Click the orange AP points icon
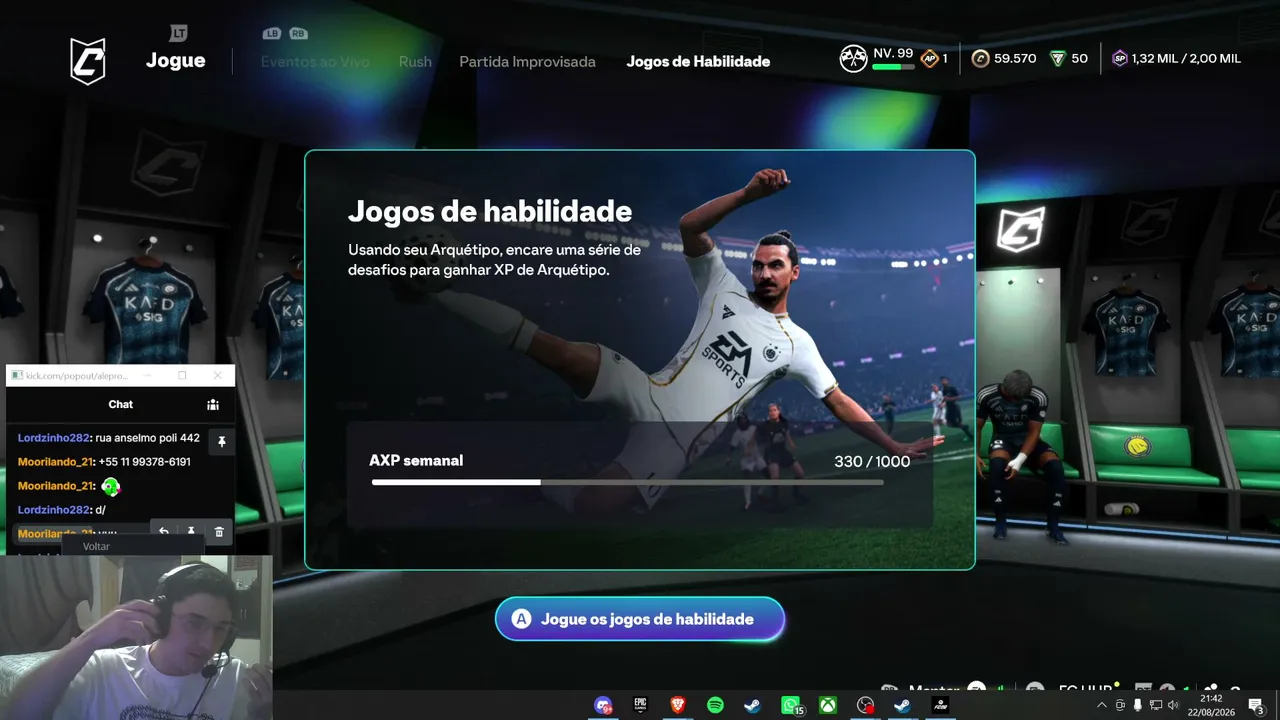 929,59
